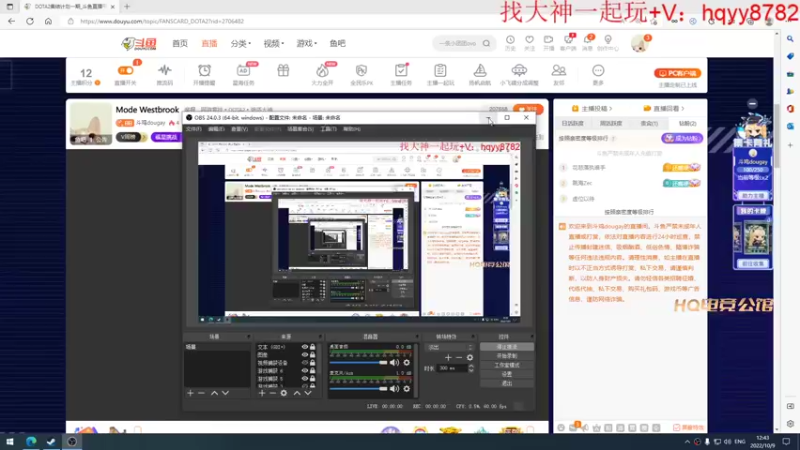Remove selected source with minus icon

coord(272,393)
